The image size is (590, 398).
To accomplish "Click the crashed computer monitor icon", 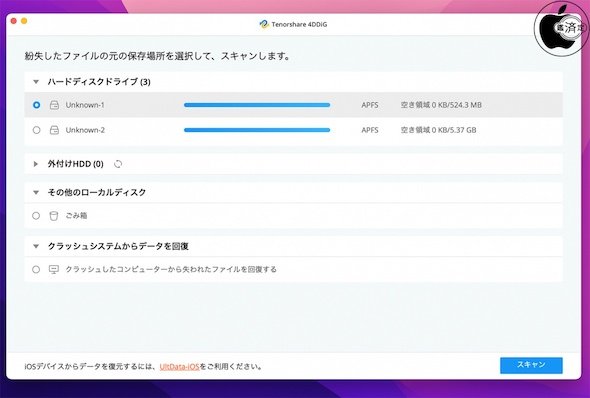I will (x=54, y=269).
